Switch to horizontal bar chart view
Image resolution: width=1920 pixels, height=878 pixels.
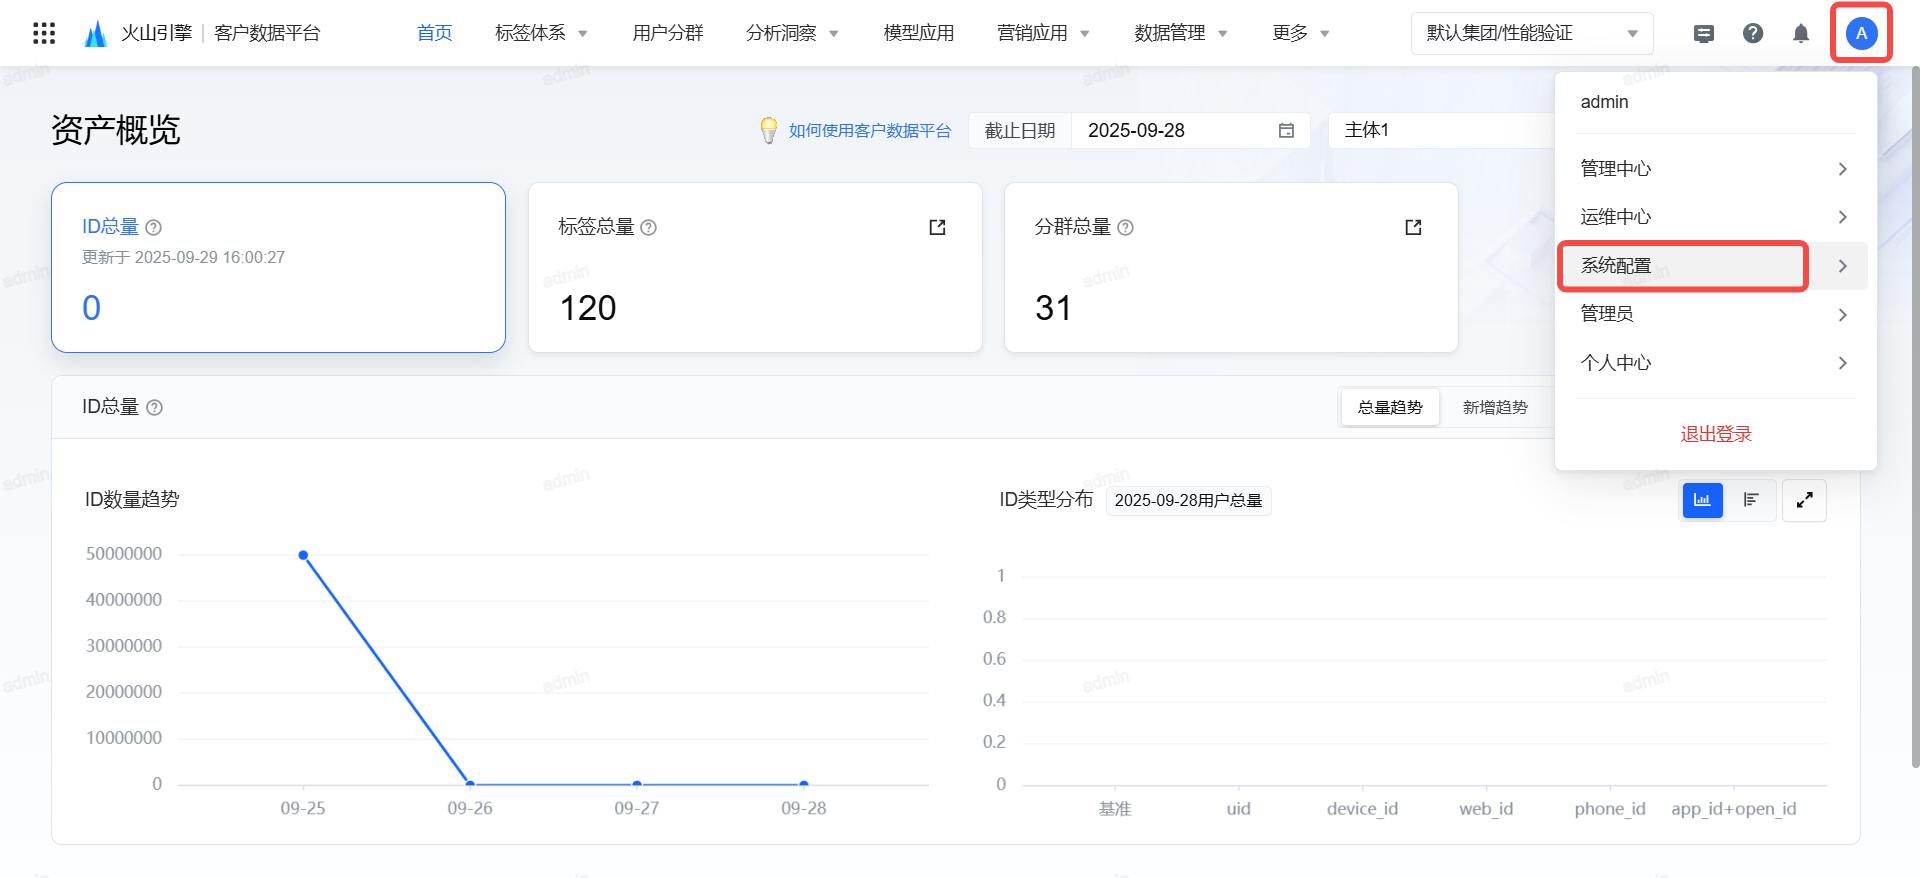coord(1751,500)
